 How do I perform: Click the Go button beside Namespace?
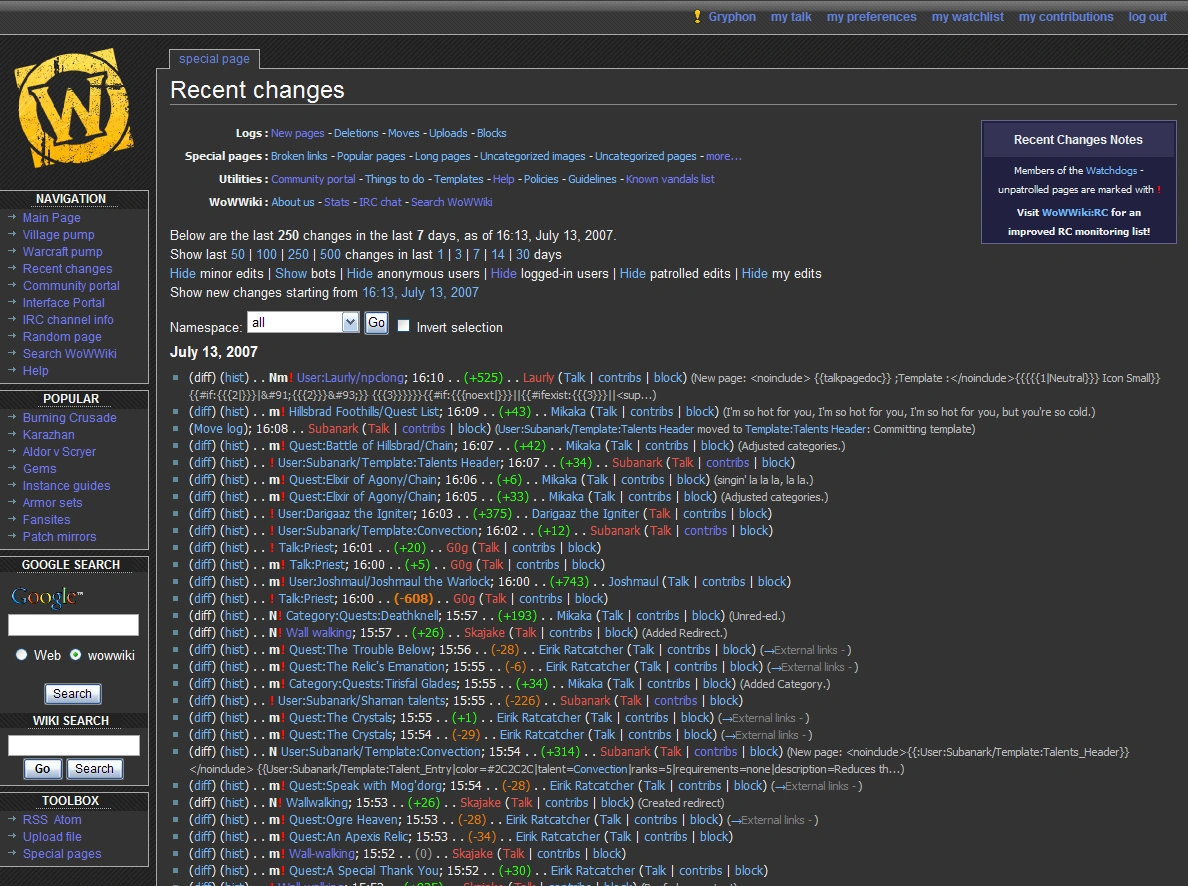pyautogui.click(x=377, y=323)
